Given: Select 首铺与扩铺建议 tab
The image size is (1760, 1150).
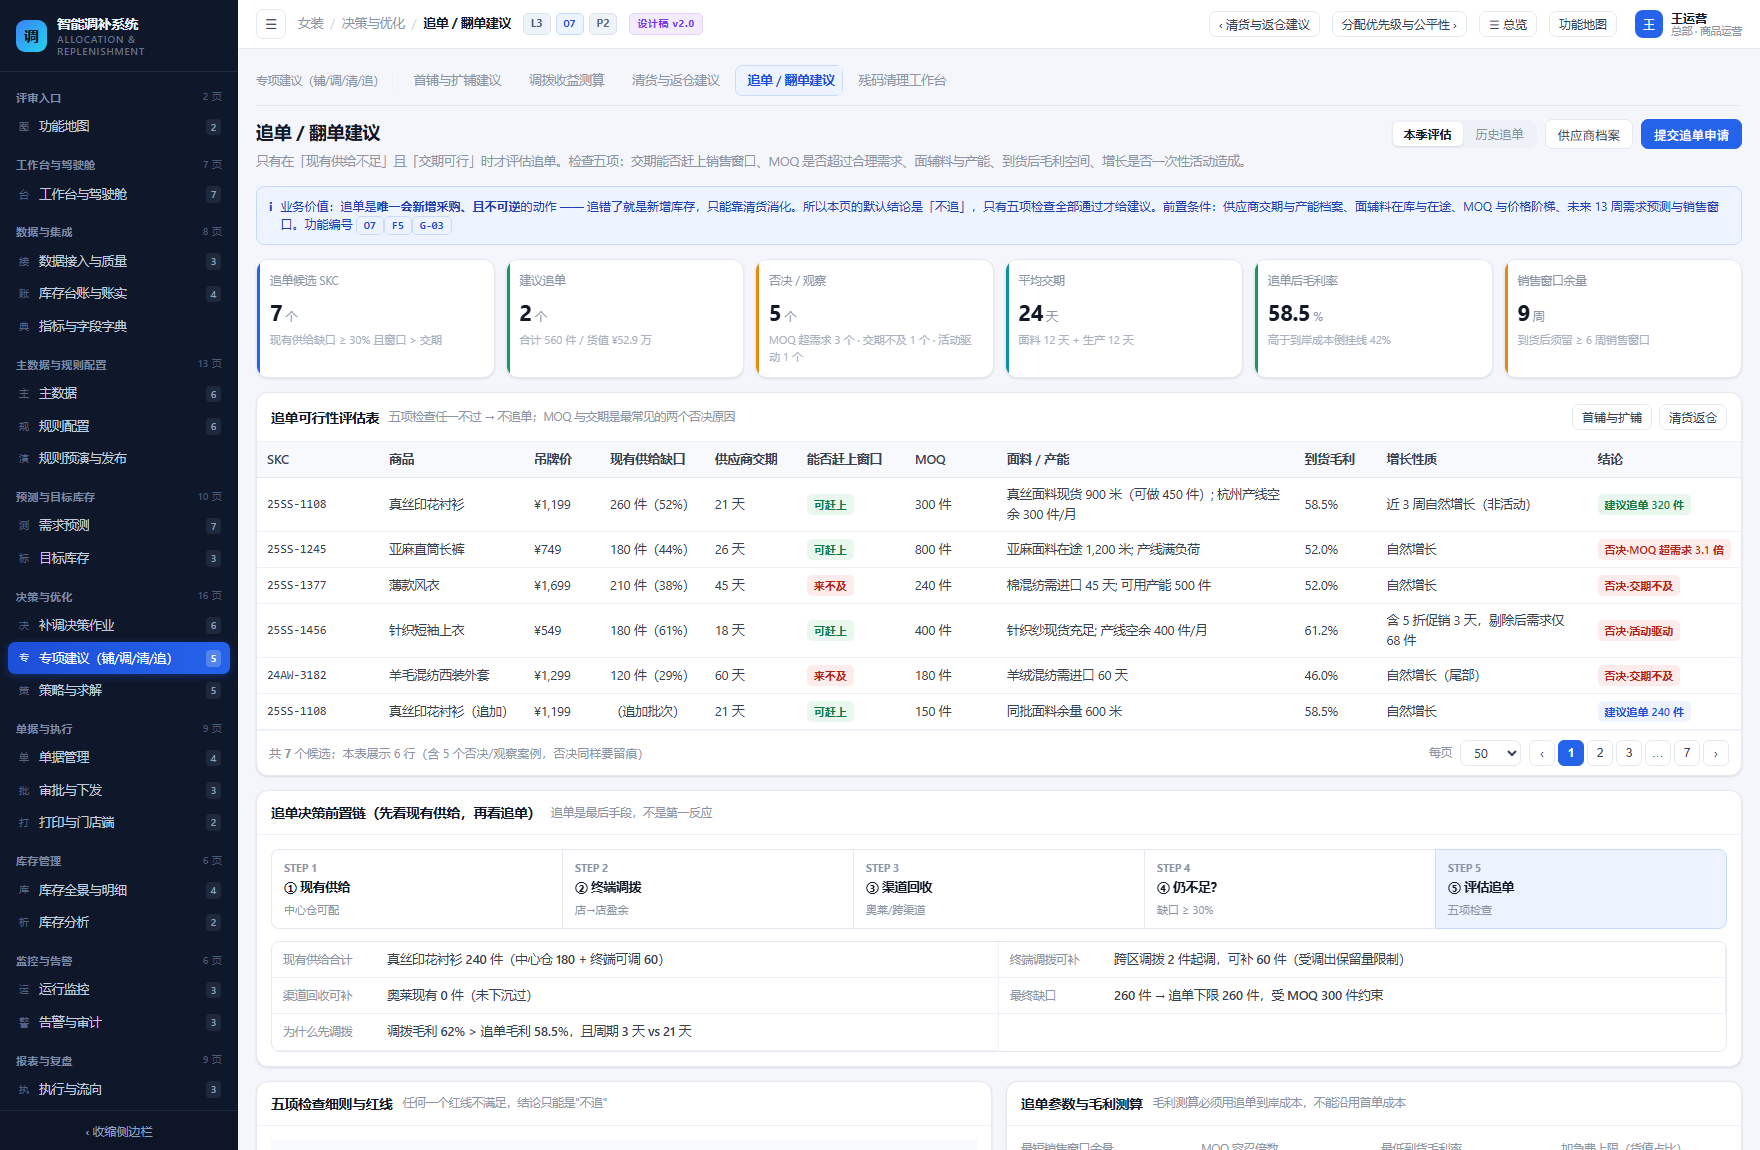Looking at the screenshot, I should [457, 81].
